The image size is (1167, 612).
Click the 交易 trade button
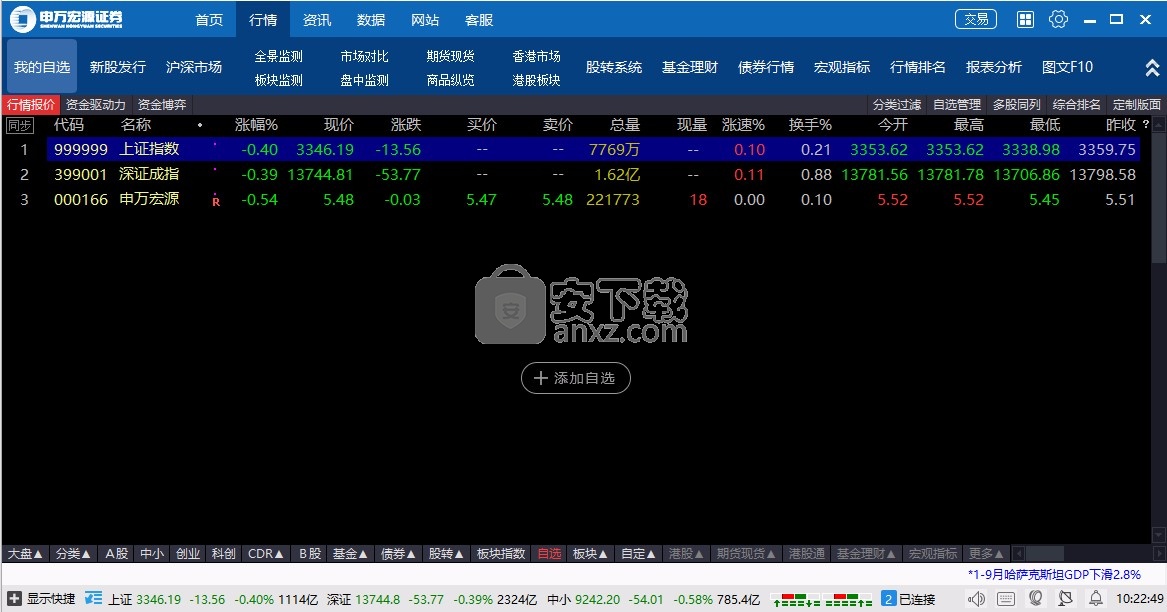975,18
